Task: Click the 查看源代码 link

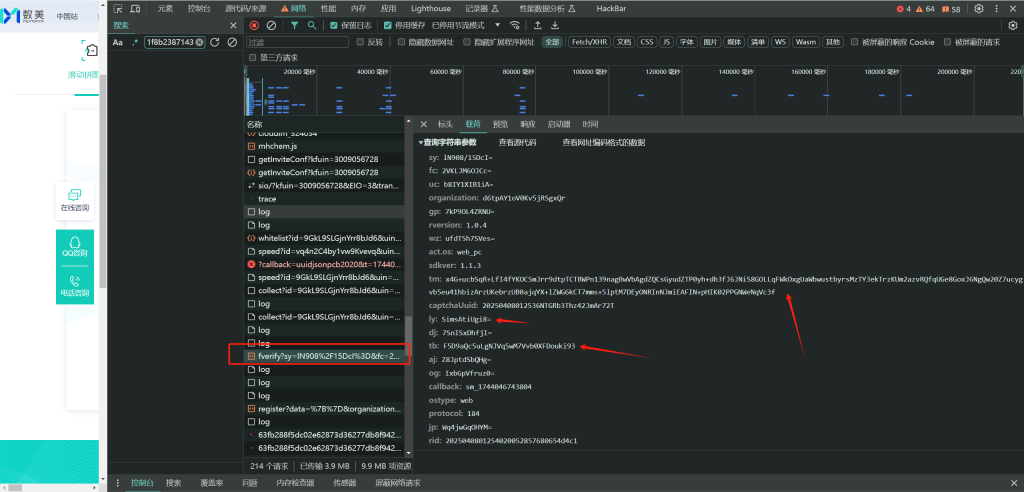Action: (x=517, y=142)
